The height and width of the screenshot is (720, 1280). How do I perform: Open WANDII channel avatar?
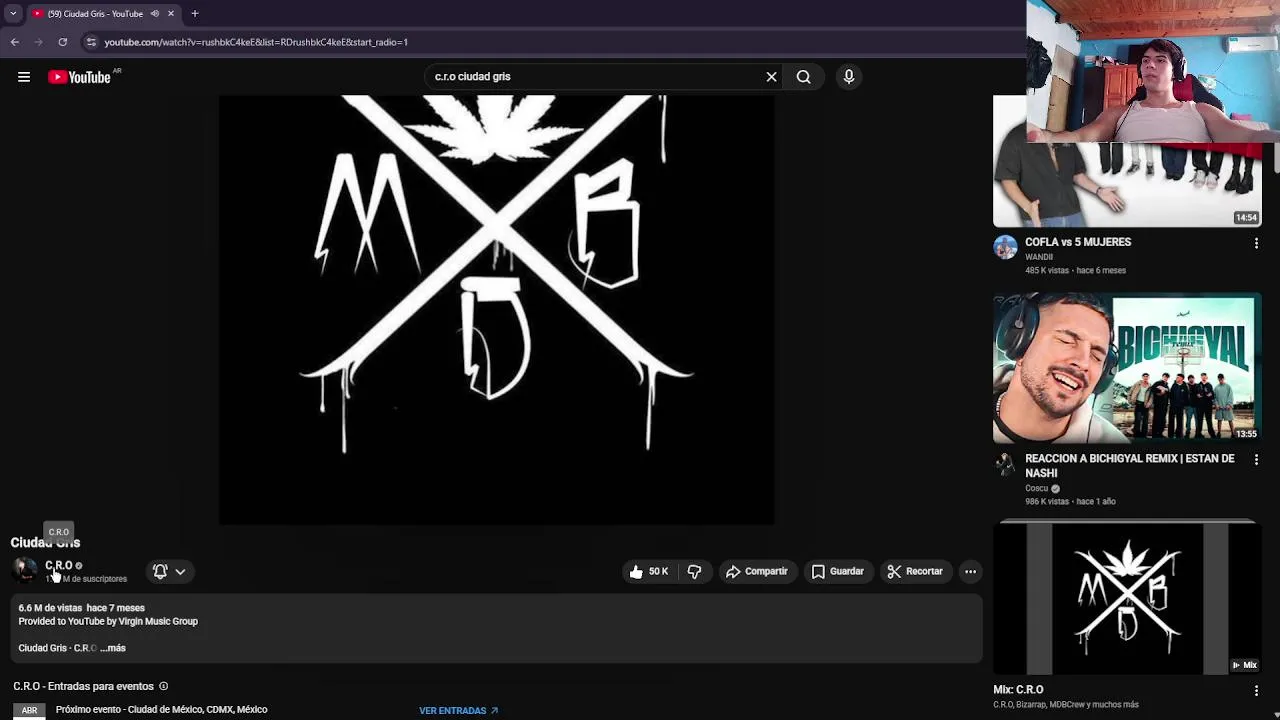tap(1005, 247)
